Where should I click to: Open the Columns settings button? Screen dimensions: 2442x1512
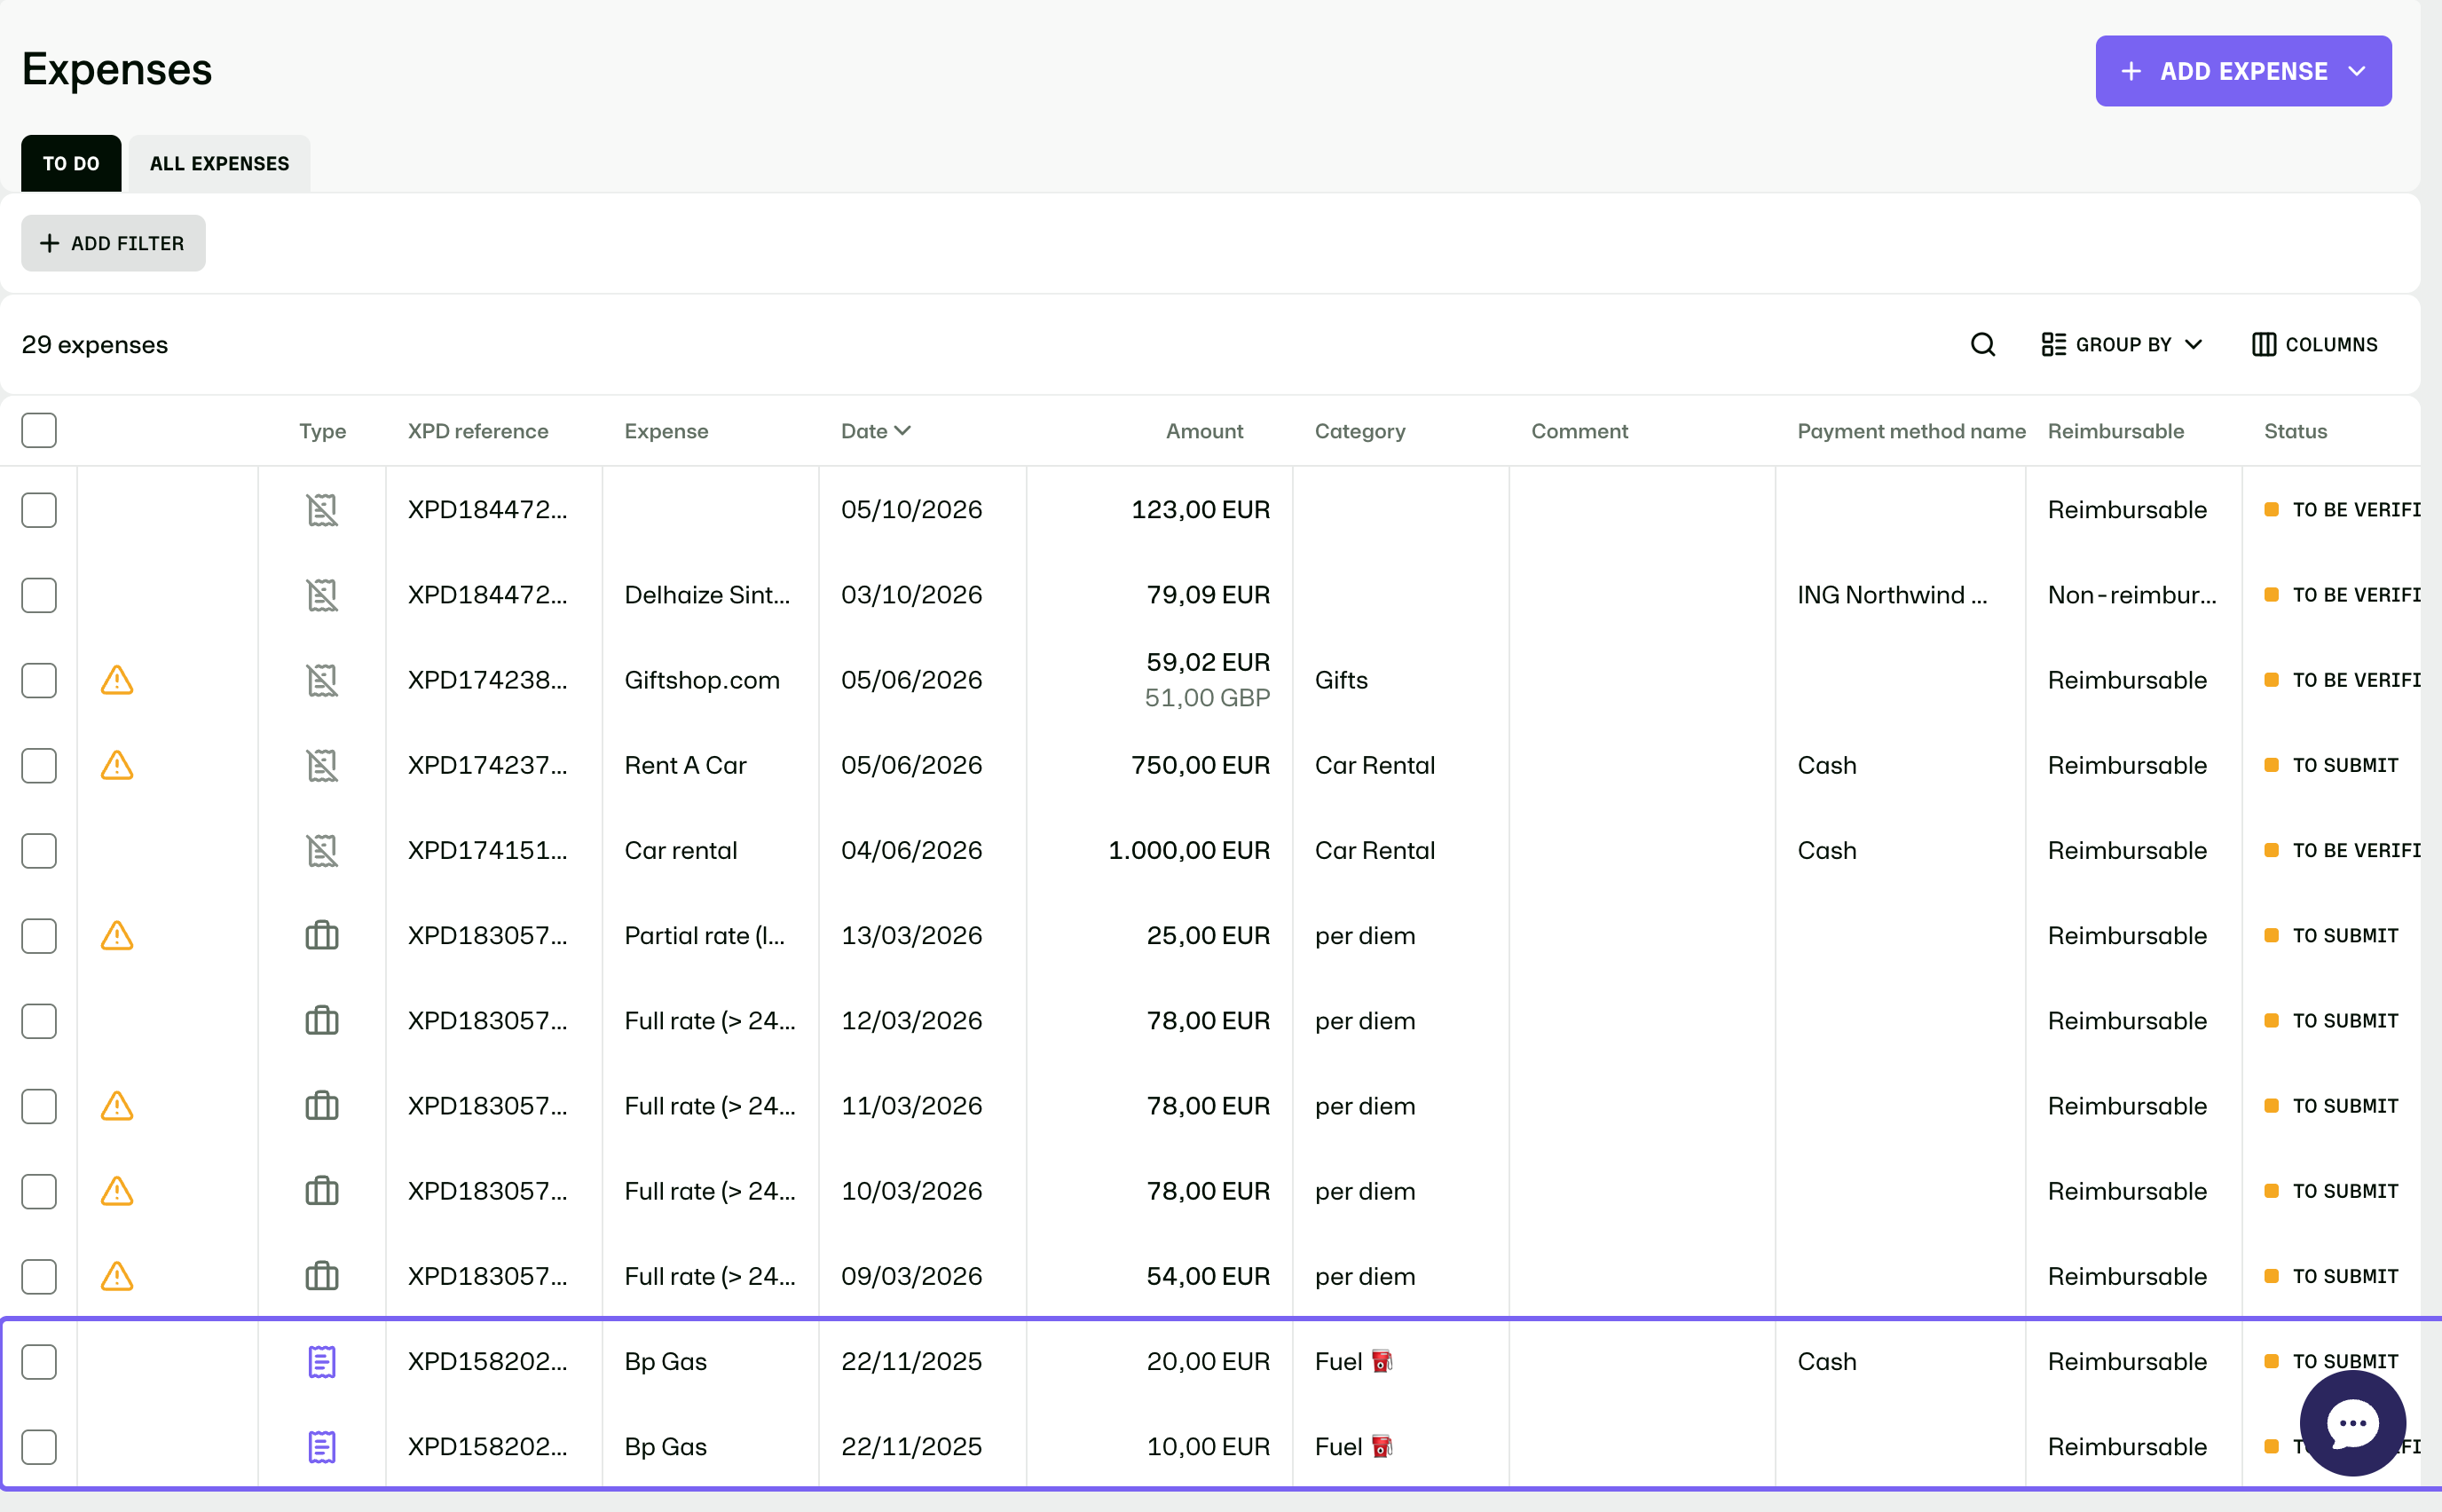click(2314, 345)
